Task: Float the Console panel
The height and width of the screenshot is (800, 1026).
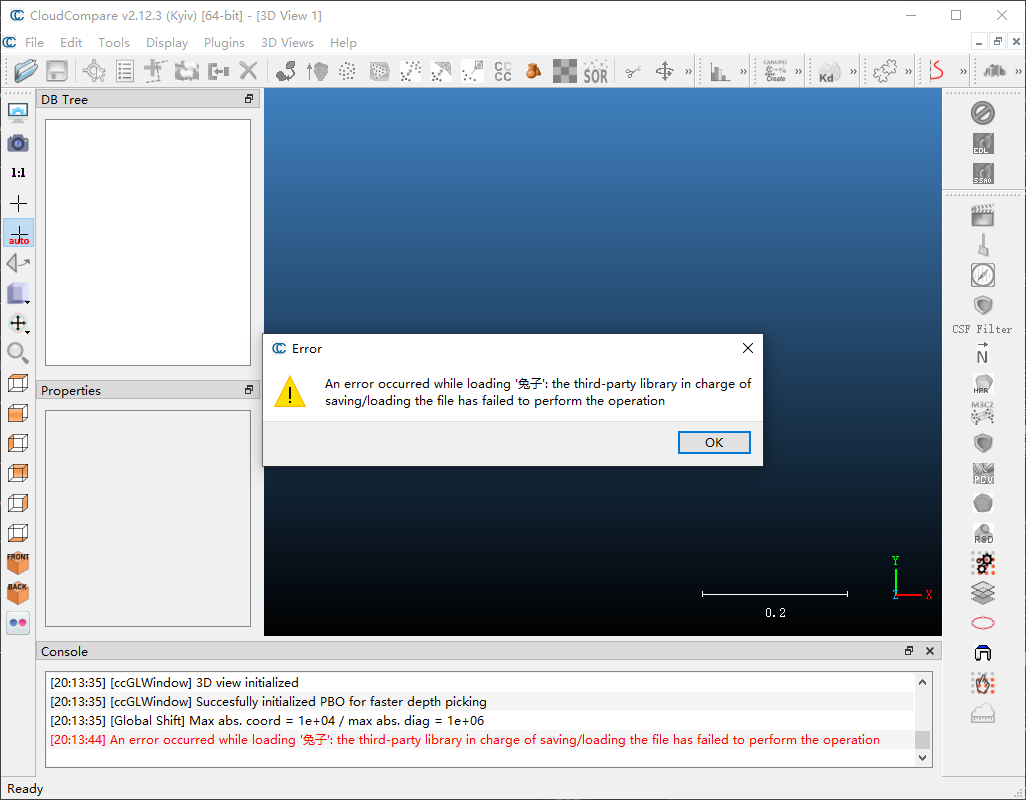Action: [x=909, y=651]
